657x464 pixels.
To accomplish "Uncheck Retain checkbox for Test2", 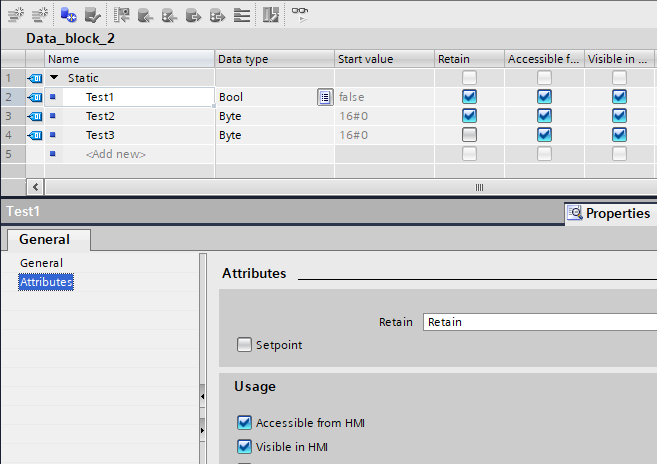I will point(469,116).
